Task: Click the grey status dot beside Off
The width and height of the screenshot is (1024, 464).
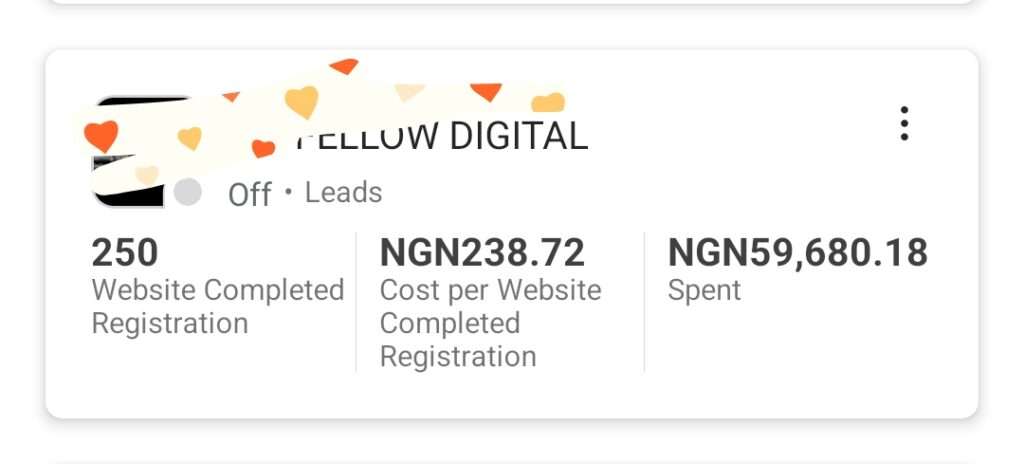Action: [x=187, y=193]
